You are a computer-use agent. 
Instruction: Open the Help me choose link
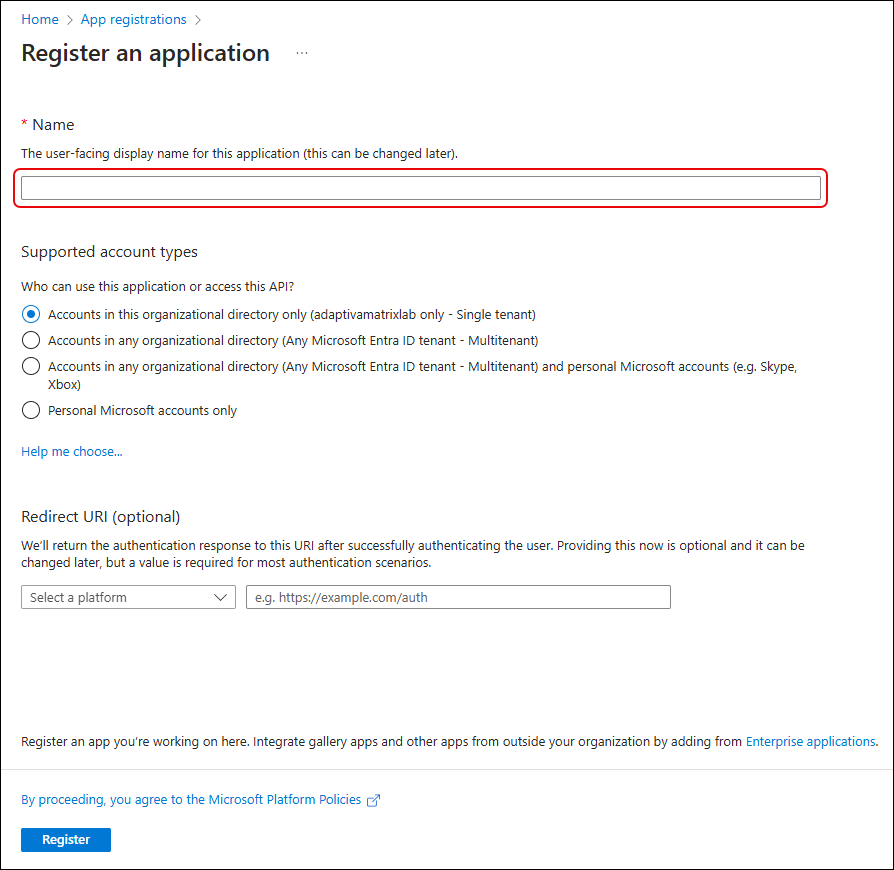(72, 452)
